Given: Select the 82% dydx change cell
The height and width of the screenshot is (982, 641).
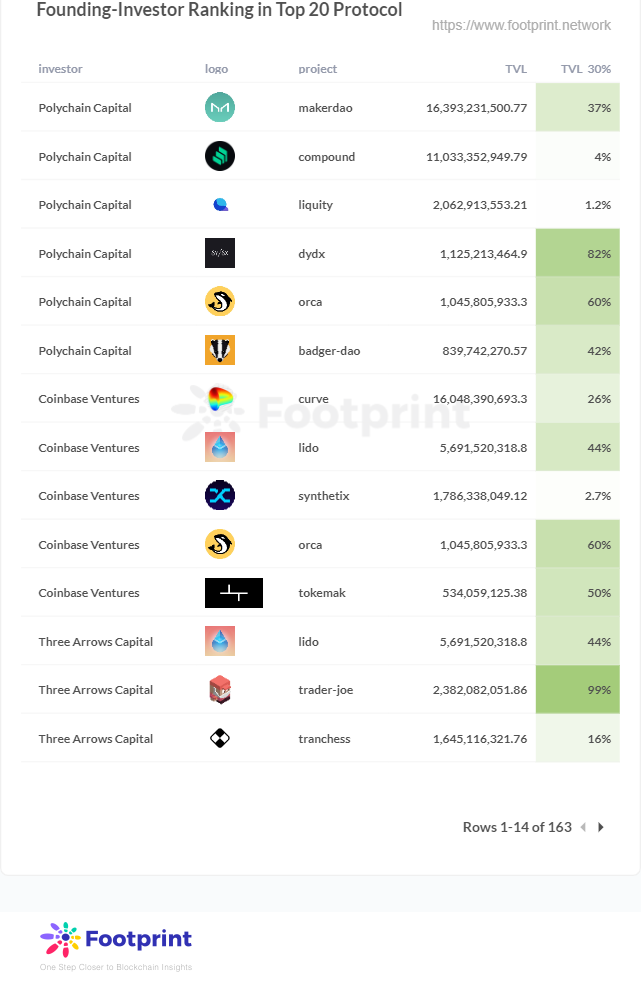Looking at the screenshot, I should (578, 253).
